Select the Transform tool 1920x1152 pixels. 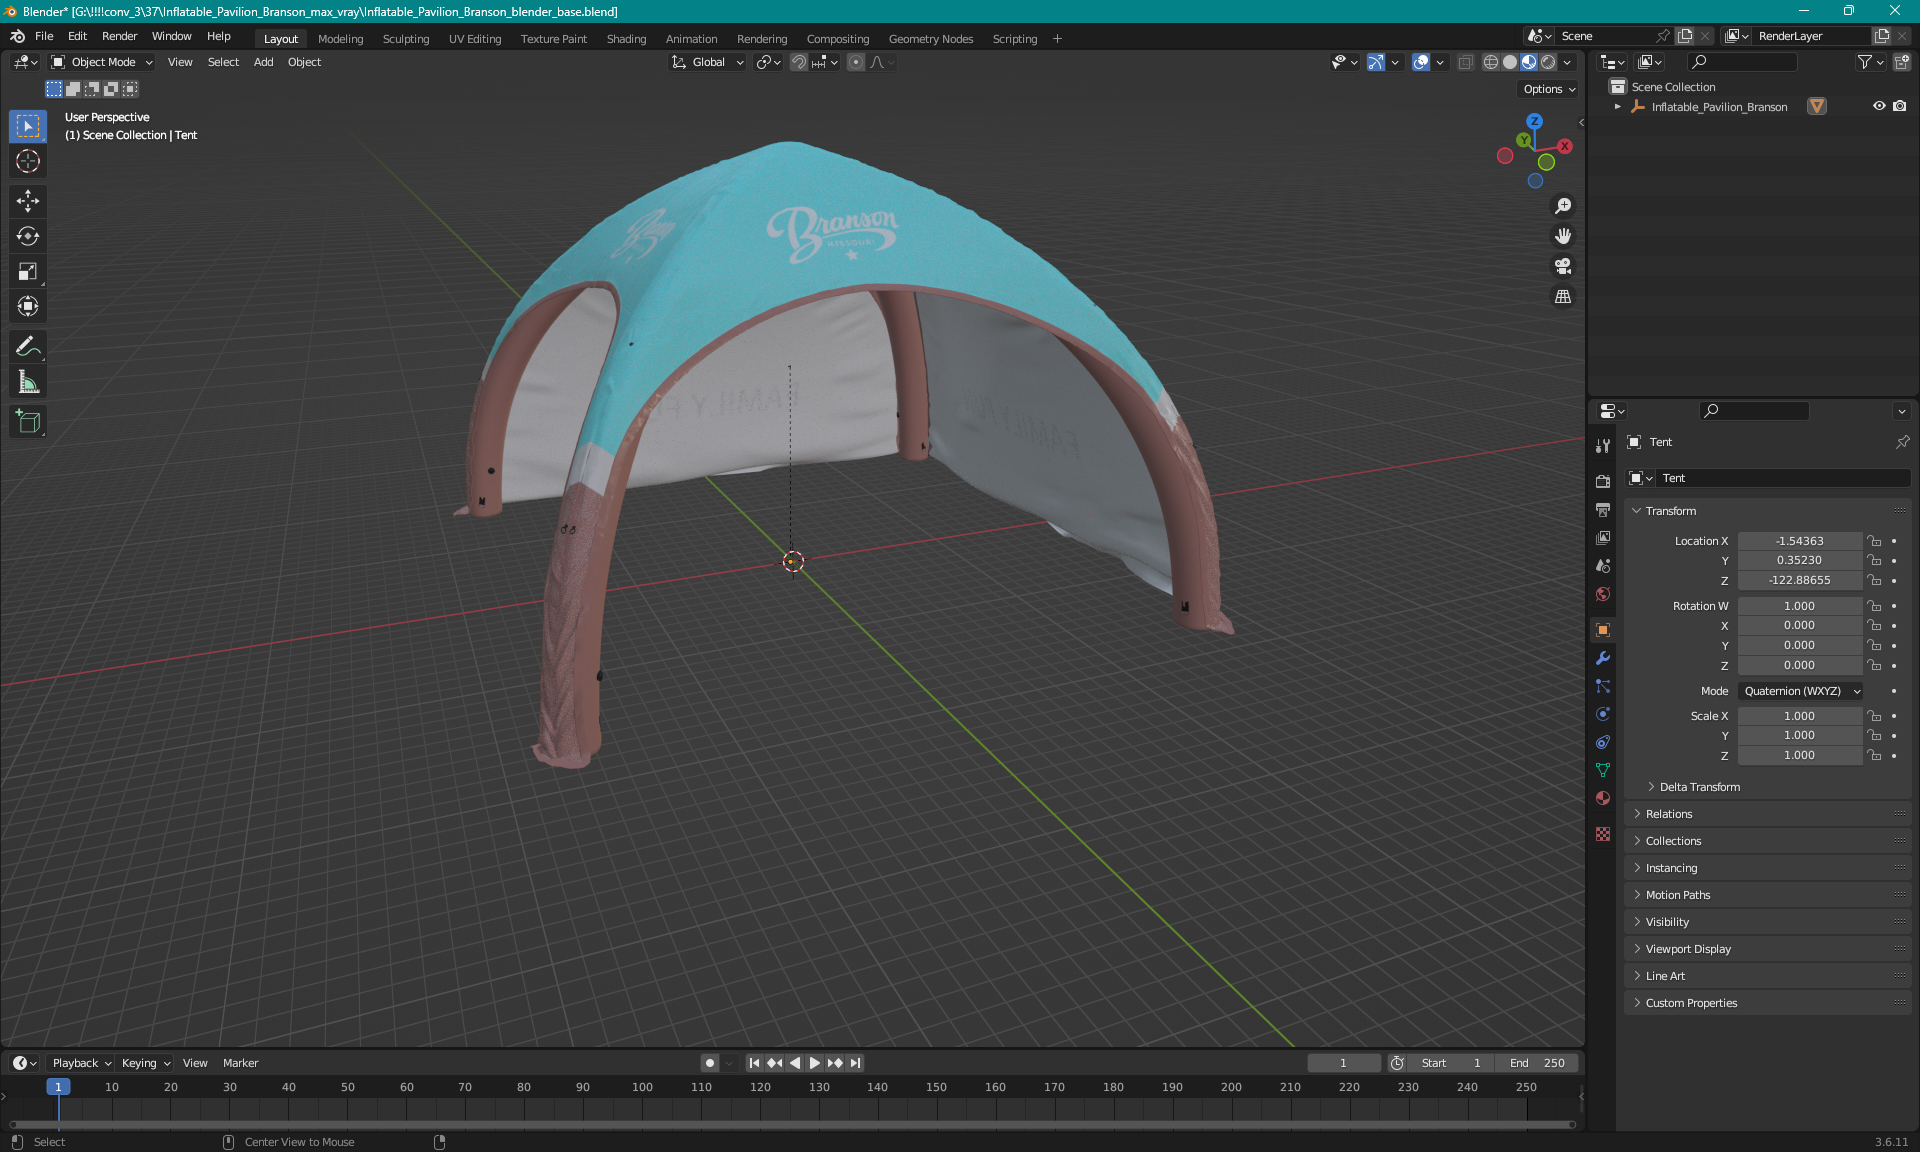point(28,306)
